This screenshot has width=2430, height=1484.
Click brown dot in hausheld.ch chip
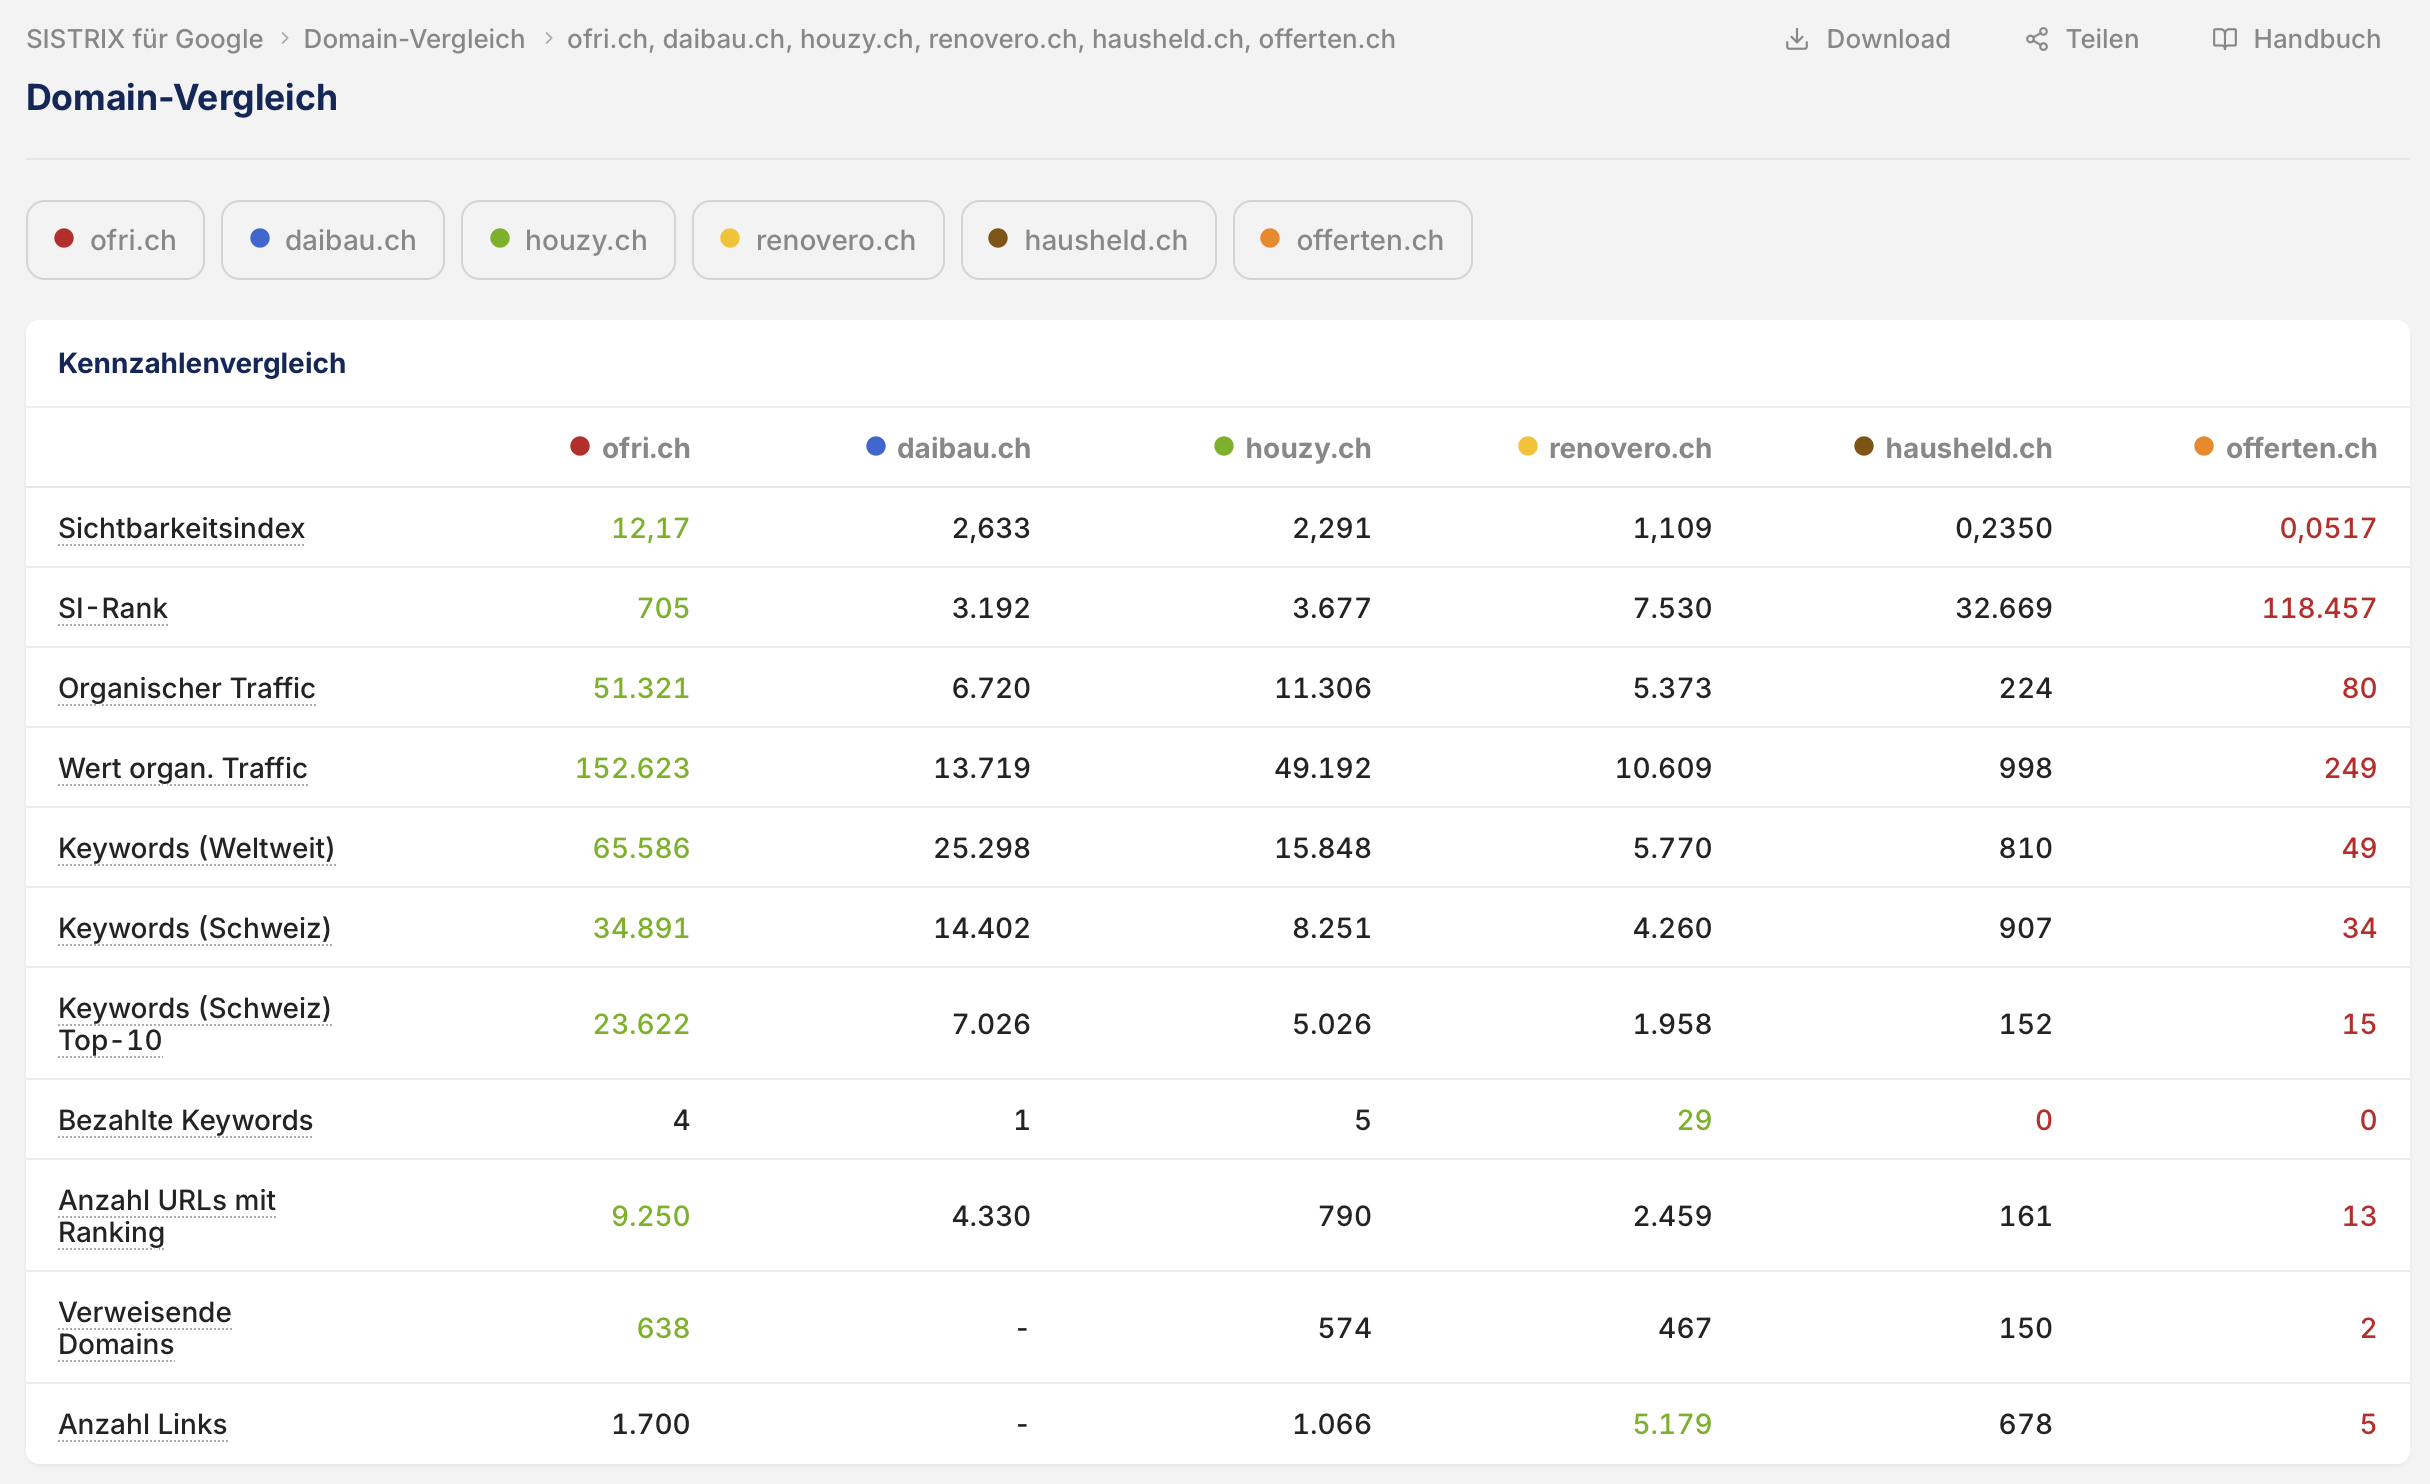(x=998, y=238)
